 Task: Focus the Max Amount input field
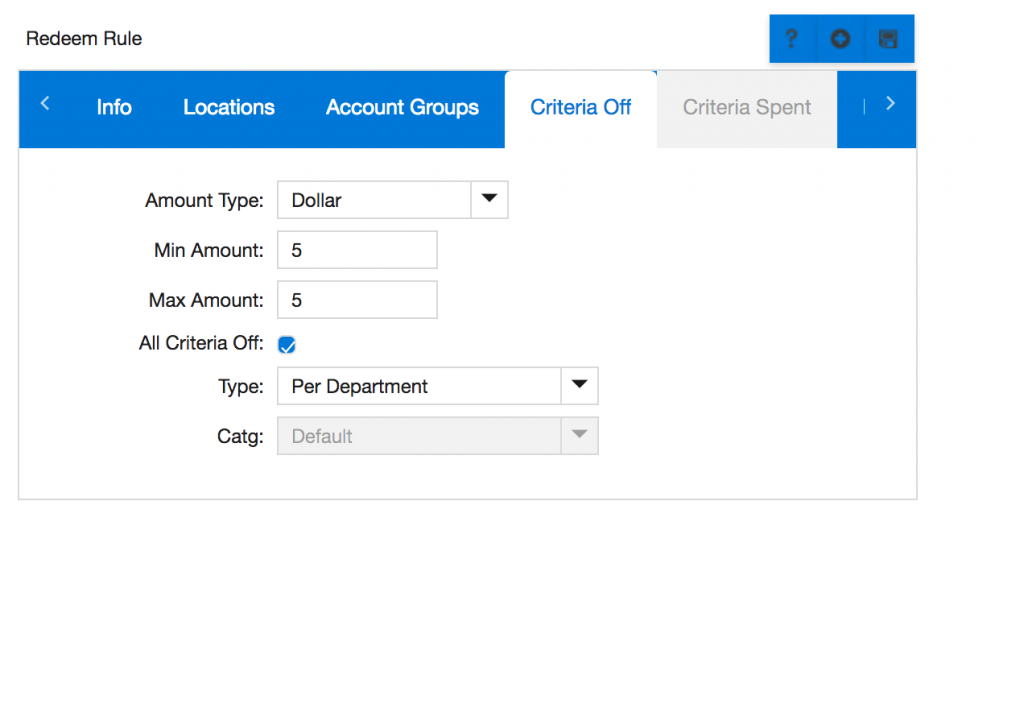tap(357, 300)
